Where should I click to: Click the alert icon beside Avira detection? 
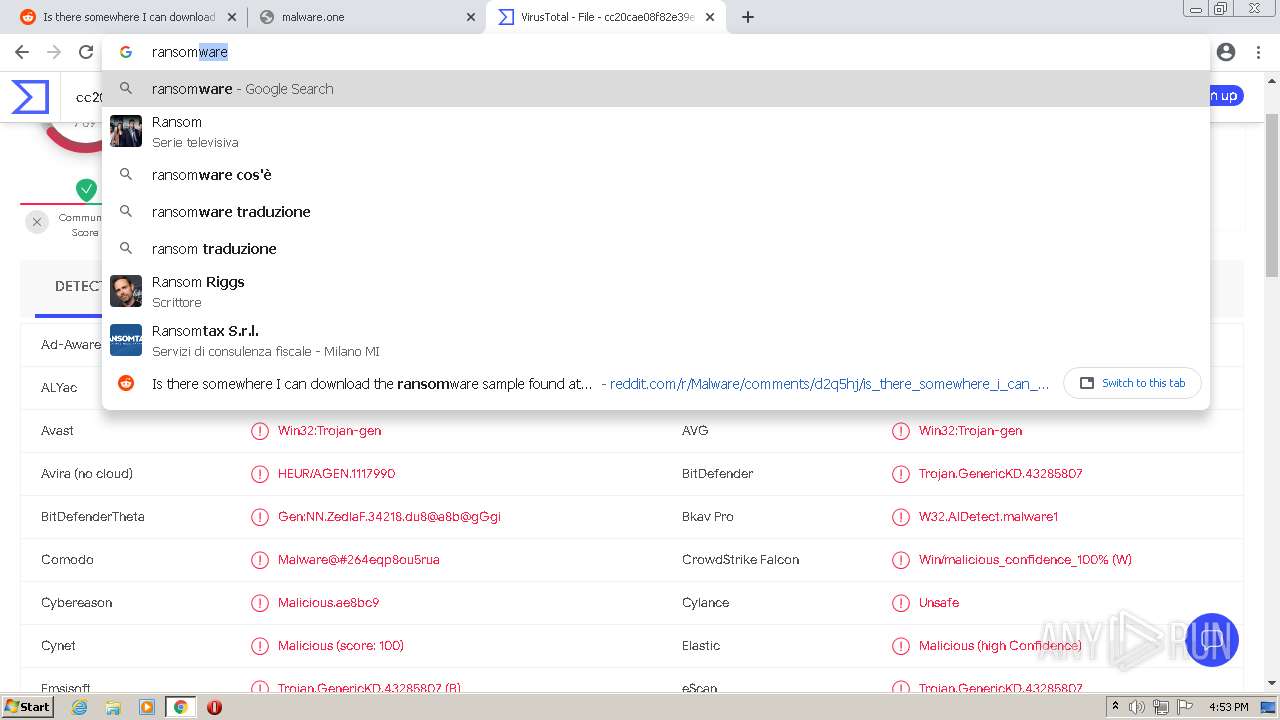[x=260, y=474]
